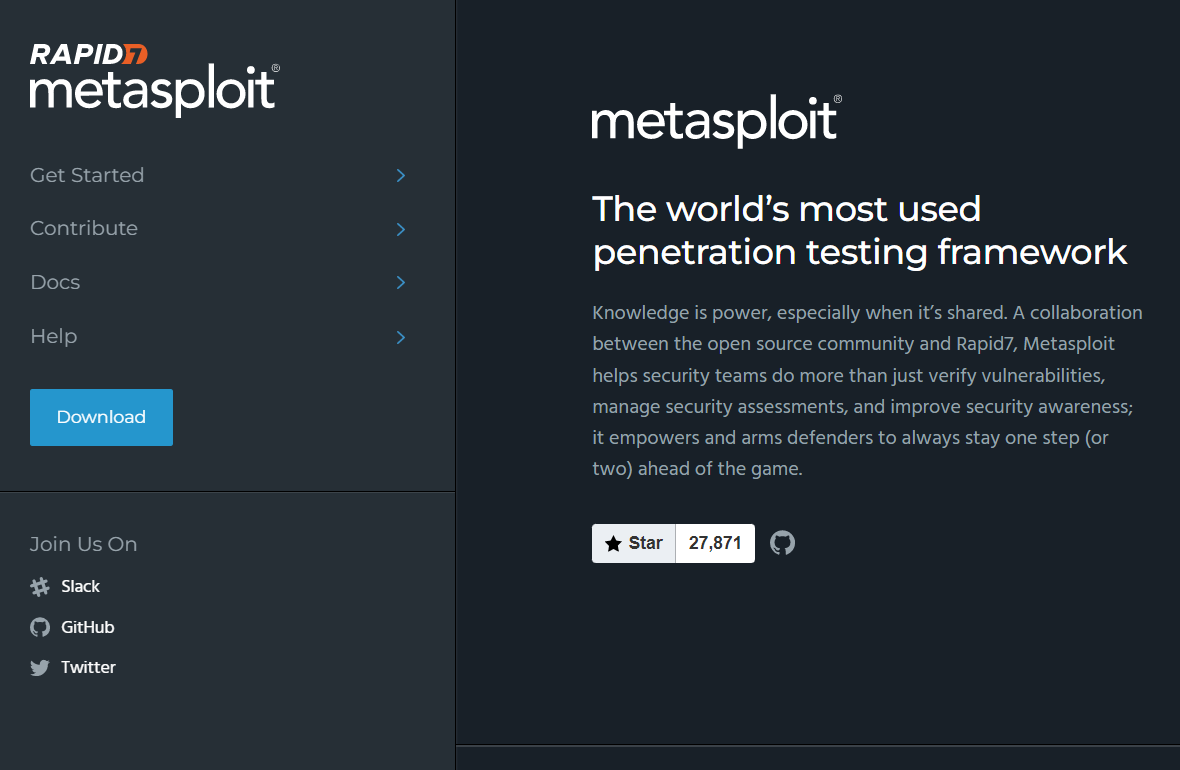This screenshot has width=1180, height=770.
Task: Click the Slack icon in the sidebar
Action: pyautogui.click(x=39, y=586)
